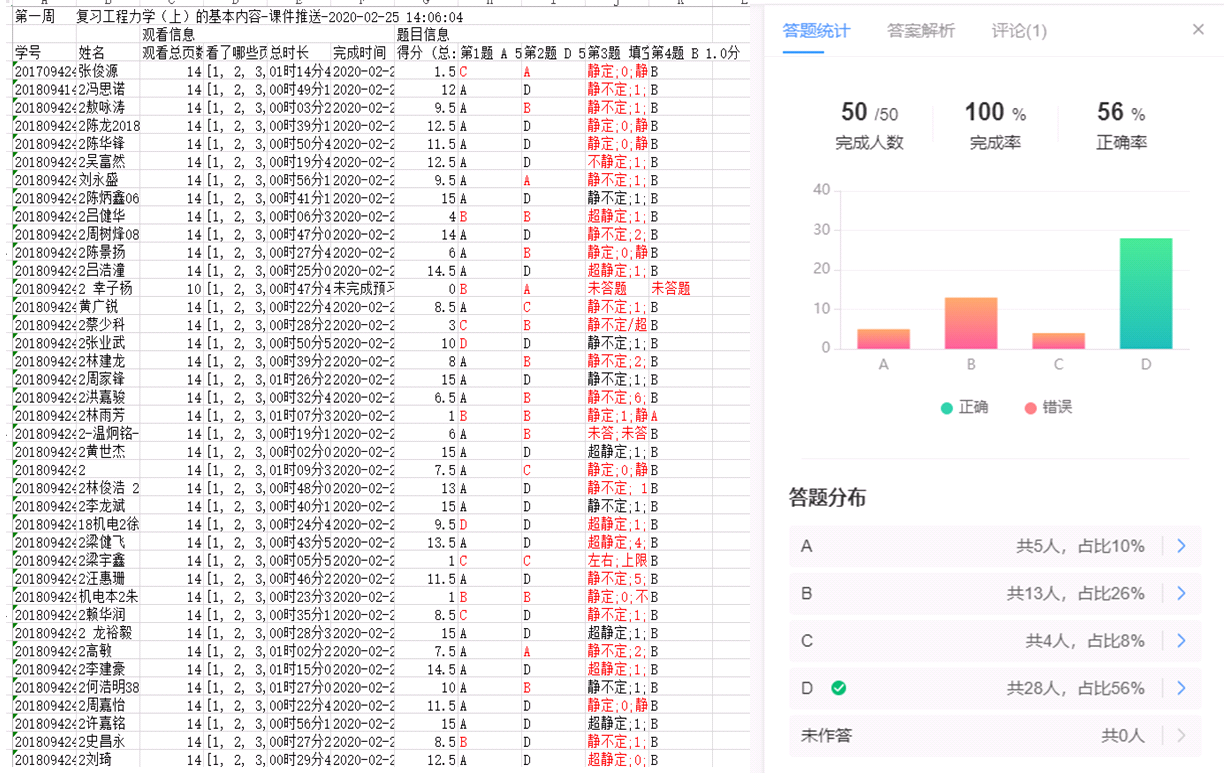This screenshot has width=1231, height=773.
Task: Expand option A row chevron arrow
Action: (1181, 546)
